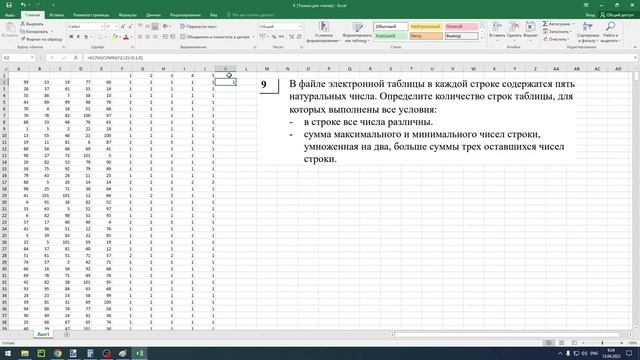Increase decimal places
The height and width of the screenshot is (360, 640).
(291, 37)
